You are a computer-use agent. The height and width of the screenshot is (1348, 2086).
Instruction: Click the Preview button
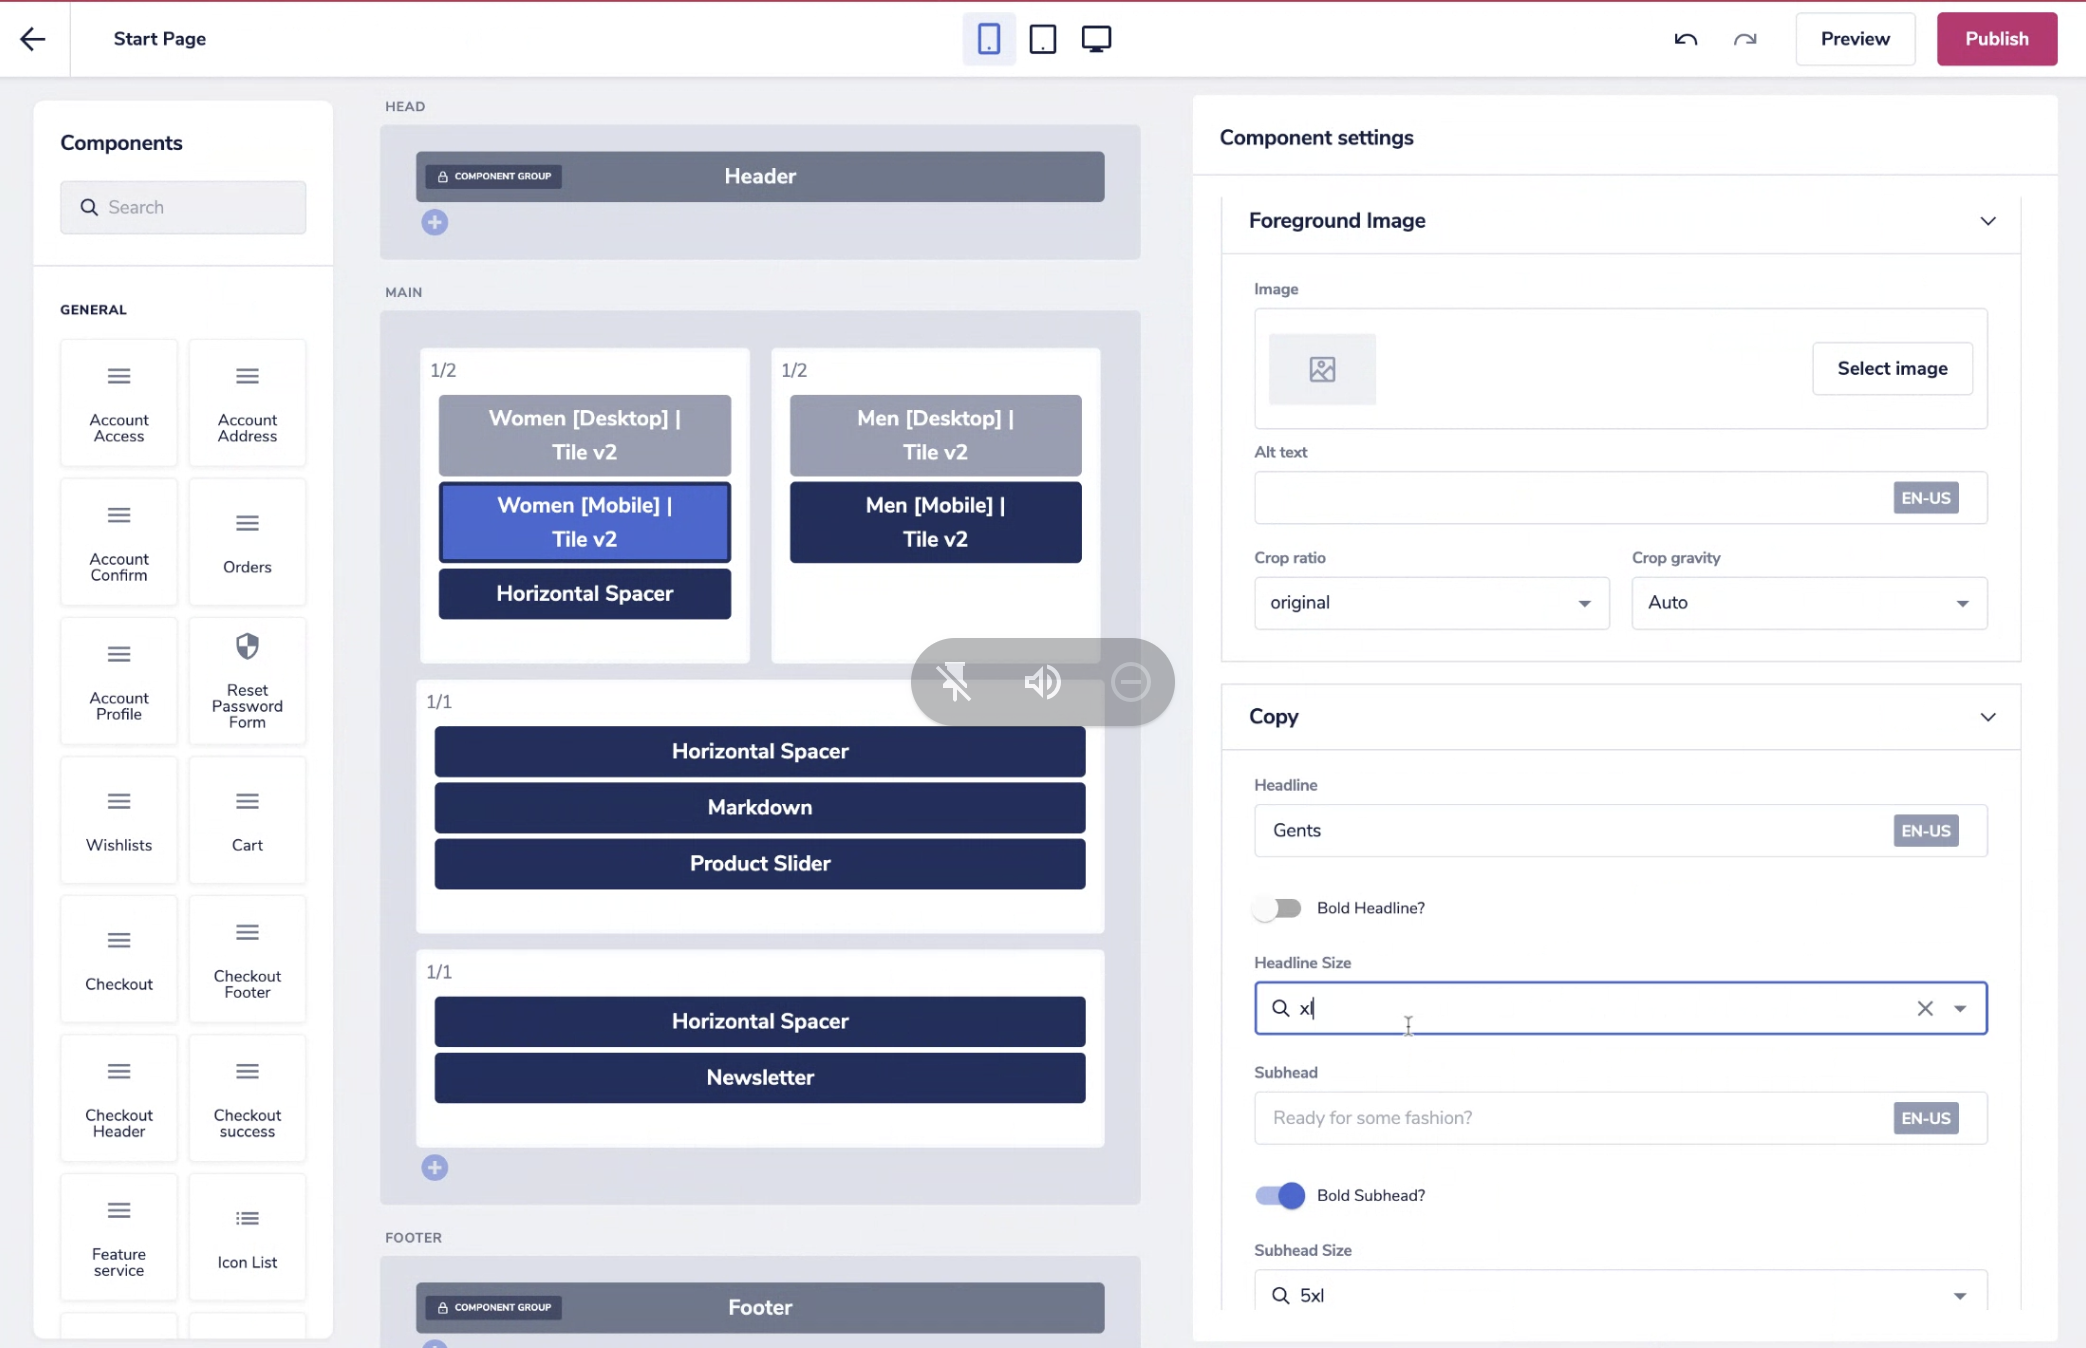tap(1855, 39)
